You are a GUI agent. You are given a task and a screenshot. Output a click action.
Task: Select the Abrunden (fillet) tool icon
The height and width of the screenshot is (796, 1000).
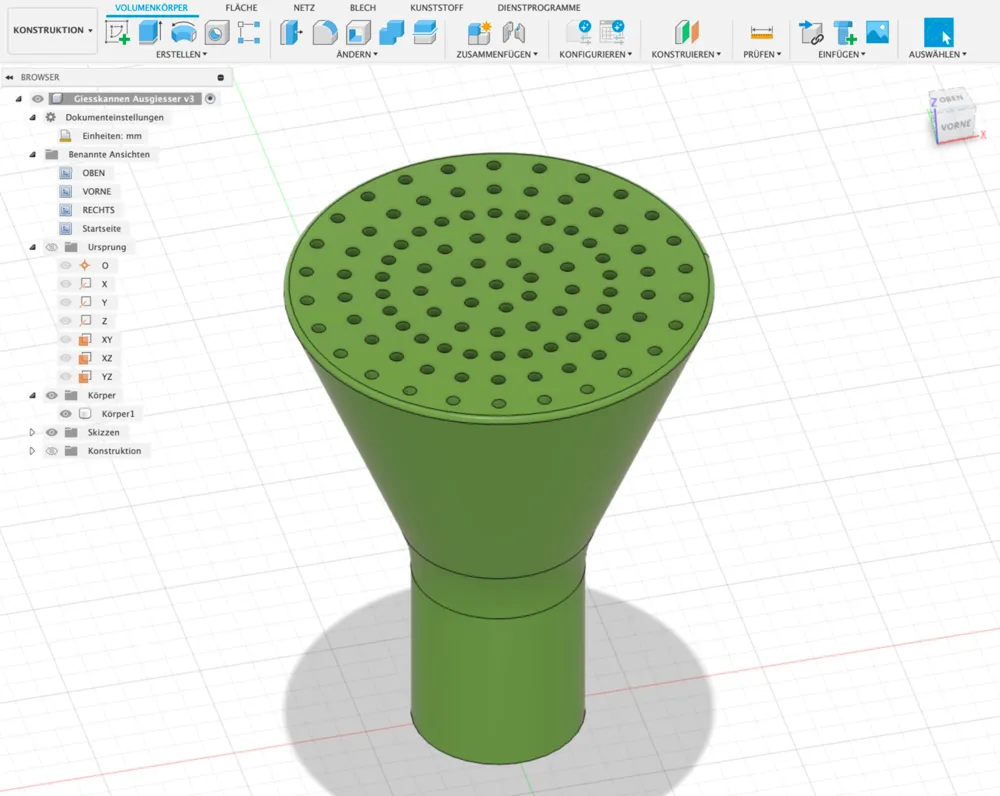pos(325,33)
